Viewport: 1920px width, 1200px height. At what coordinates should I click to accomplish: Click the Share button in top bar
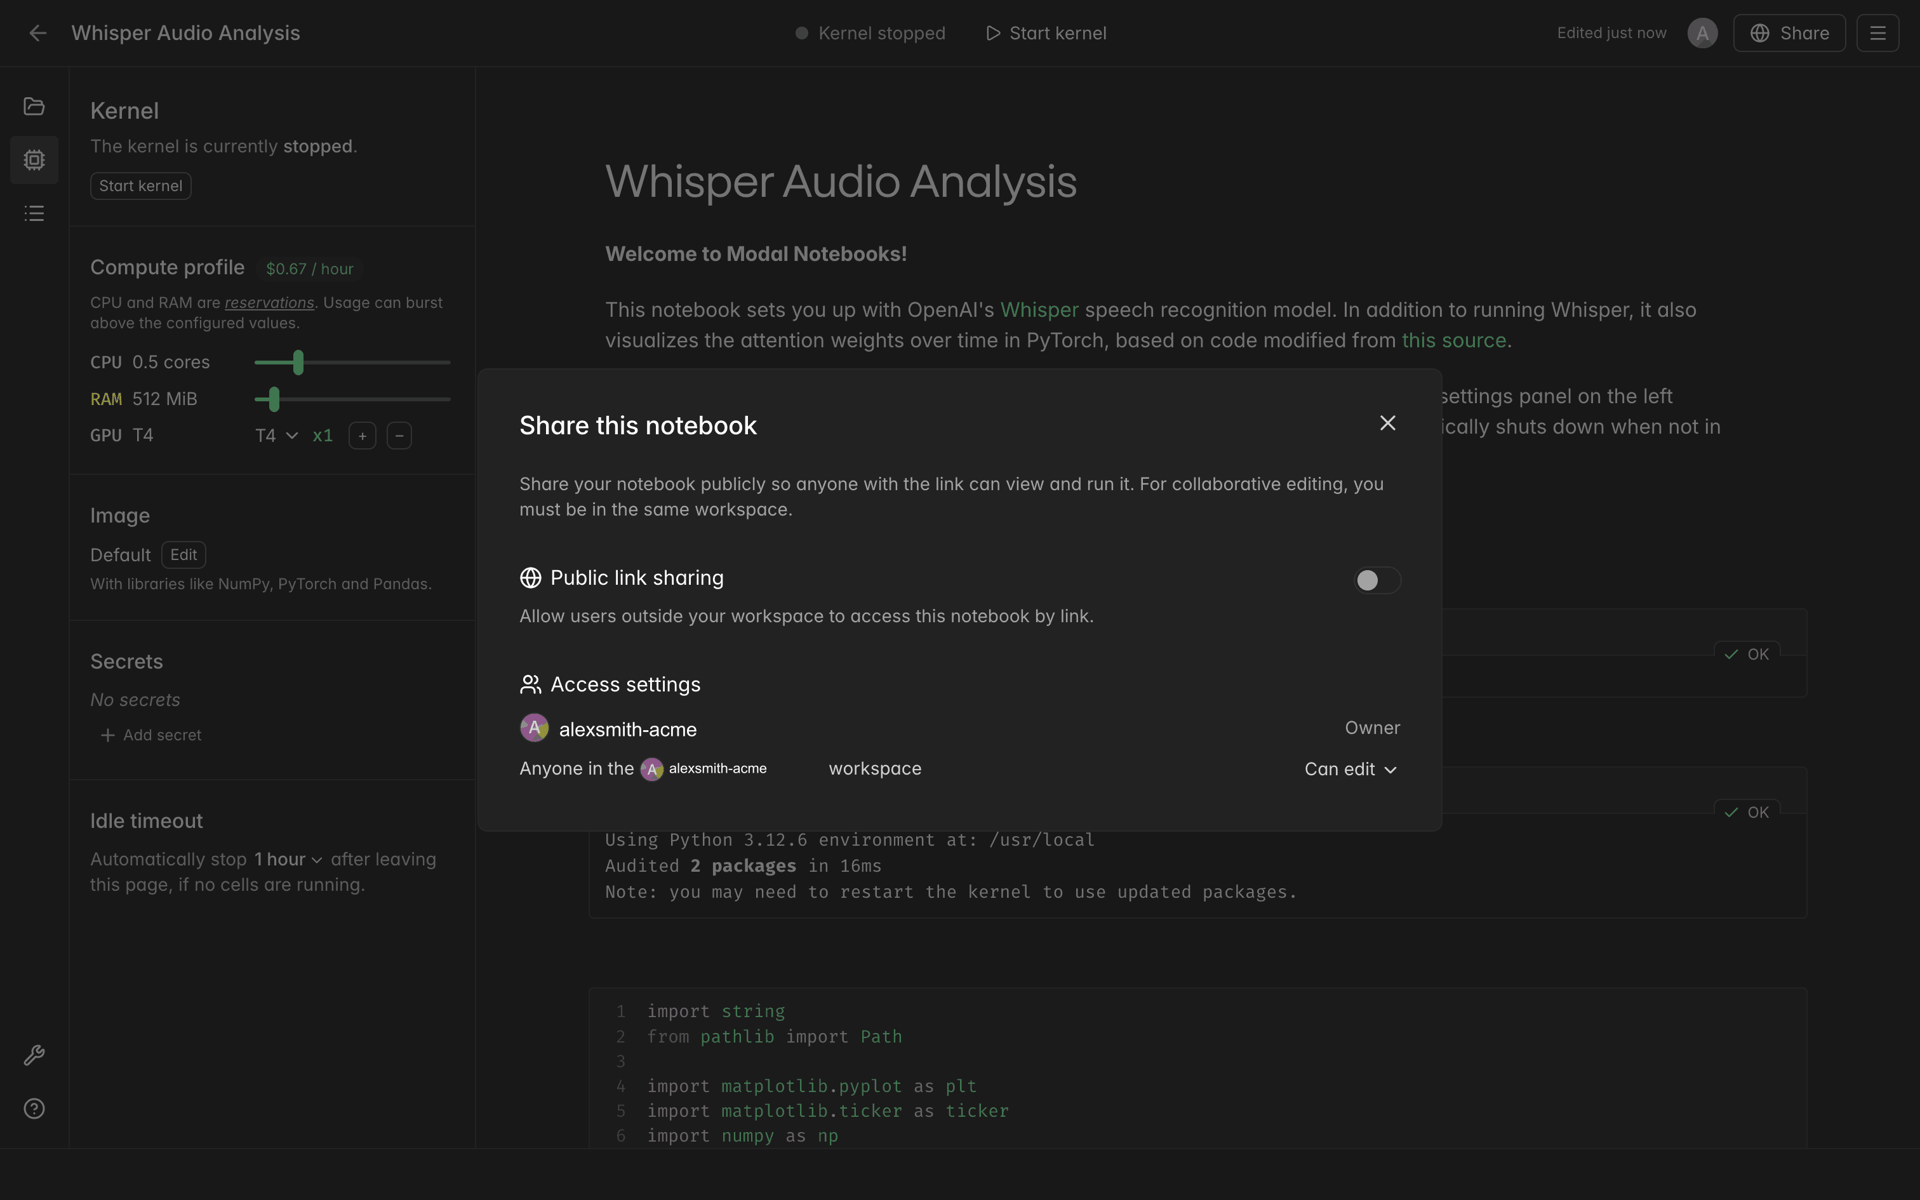click(1789, 33)
